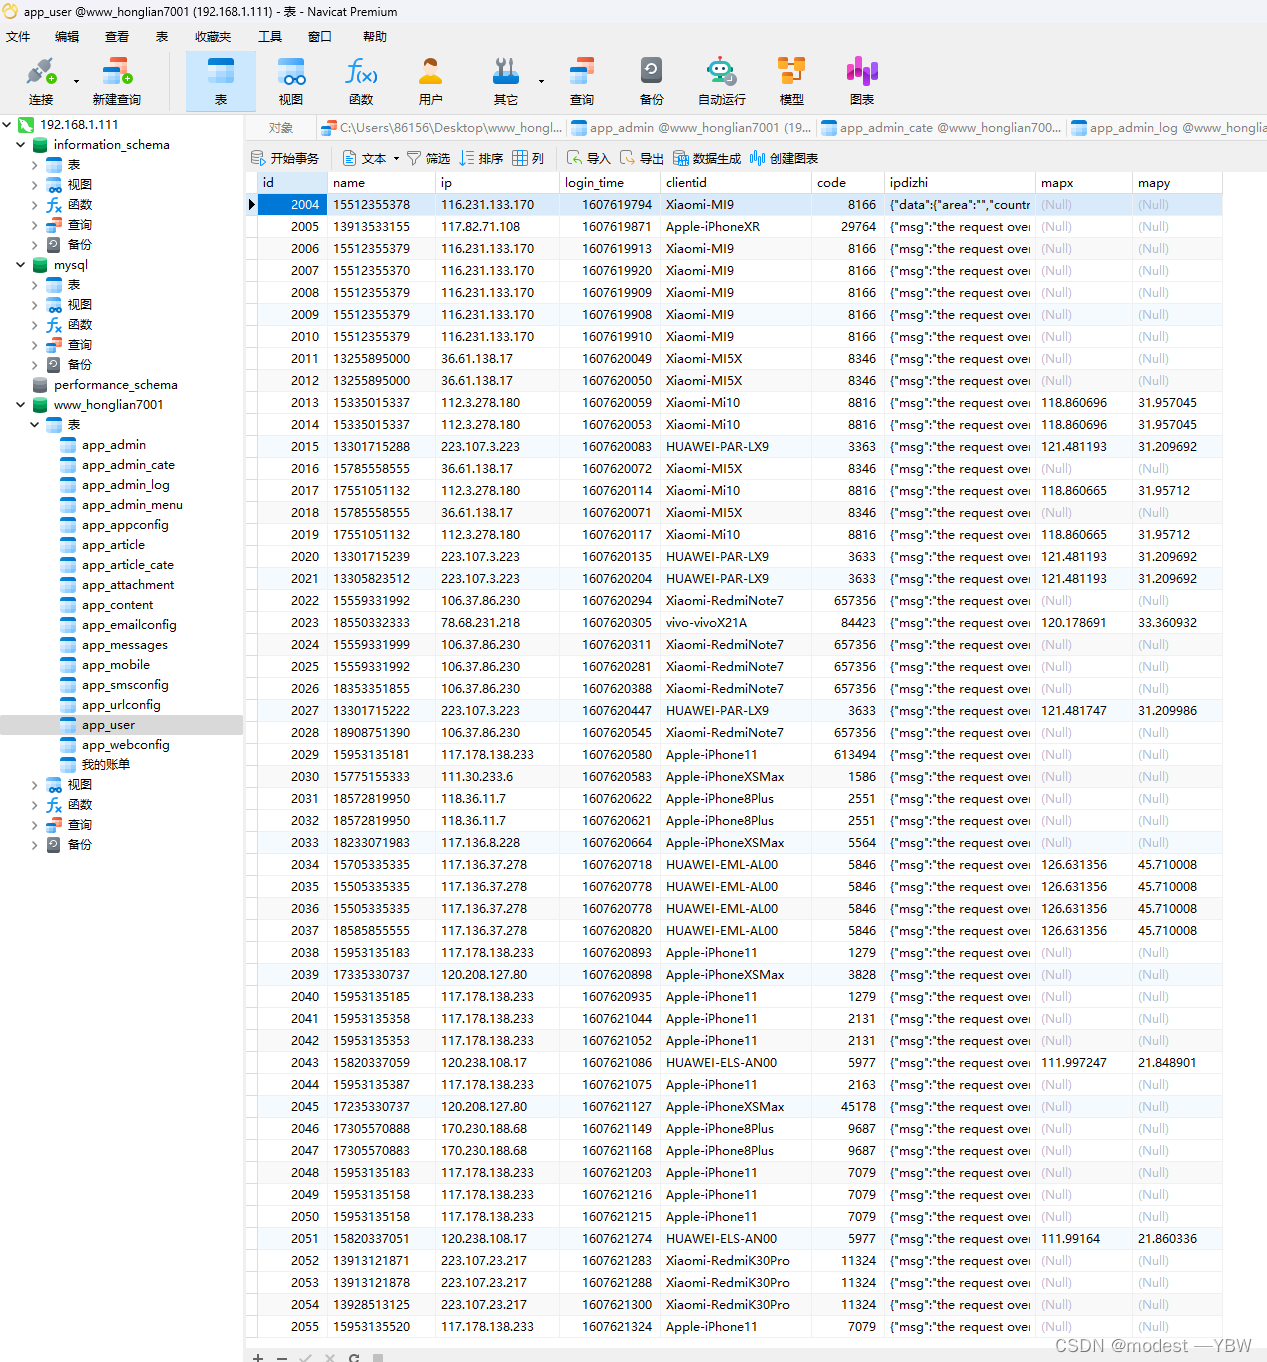
Task: Click the Others (其它) toolbar icon
Action: click(506, 81)
